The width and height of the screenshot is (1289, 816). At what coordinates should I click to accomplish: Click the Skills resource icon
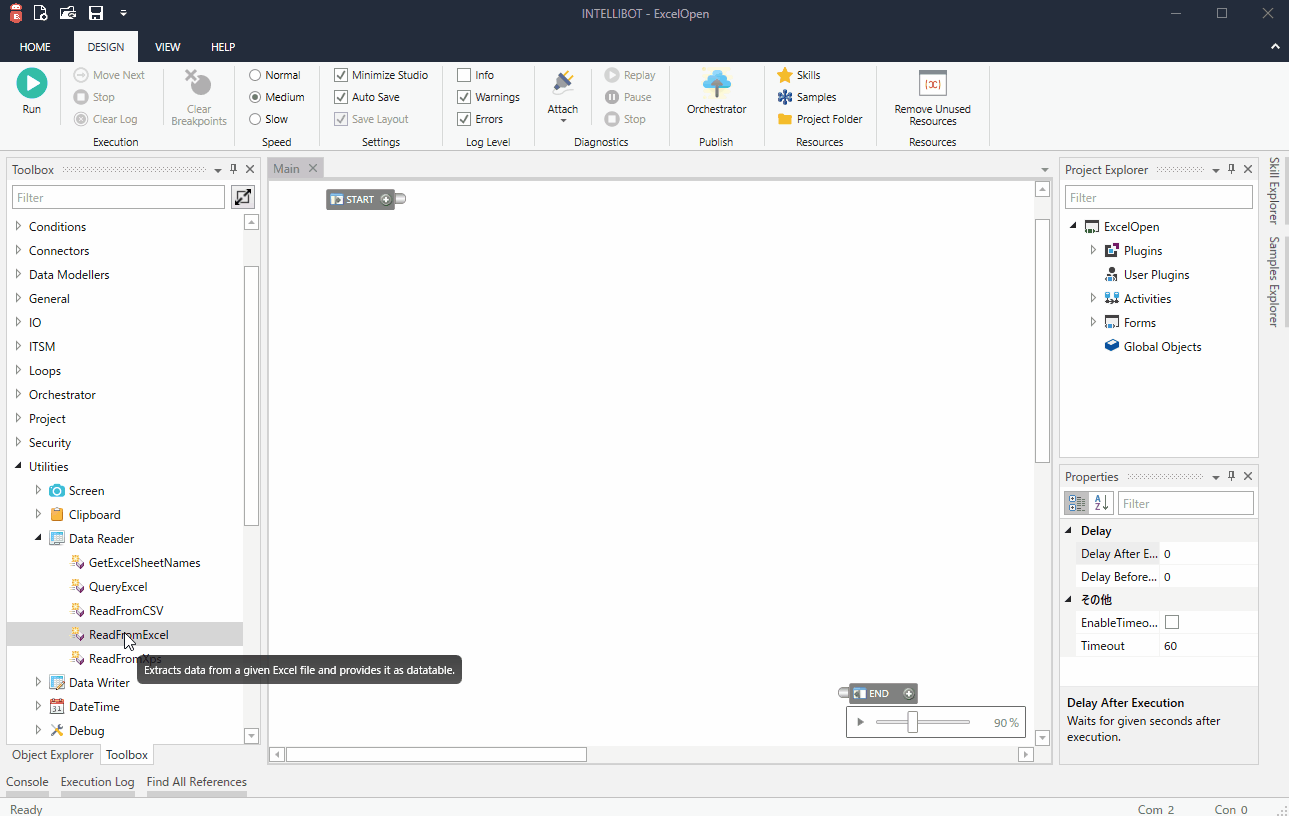[788, 74]
